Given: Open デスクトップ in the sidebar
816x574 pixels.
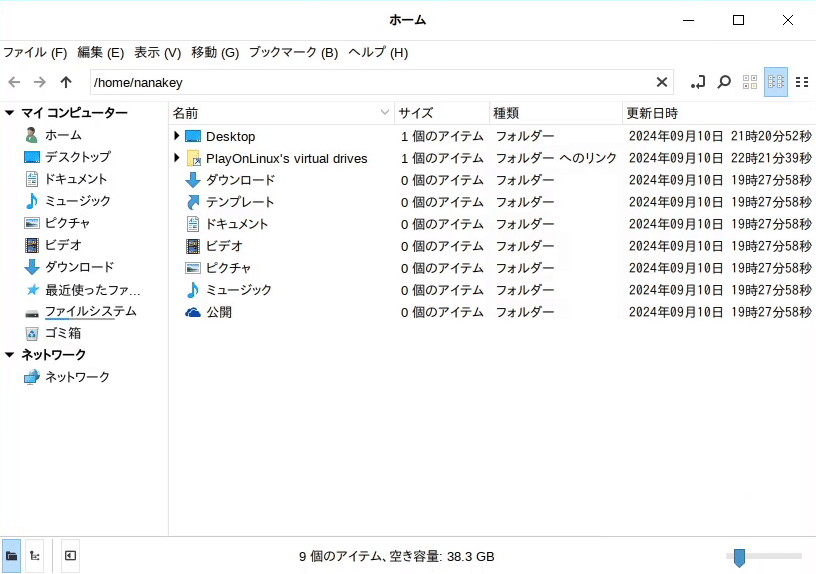Looking at the screenshot, I should pyautogui.click(x=78, y=157).
